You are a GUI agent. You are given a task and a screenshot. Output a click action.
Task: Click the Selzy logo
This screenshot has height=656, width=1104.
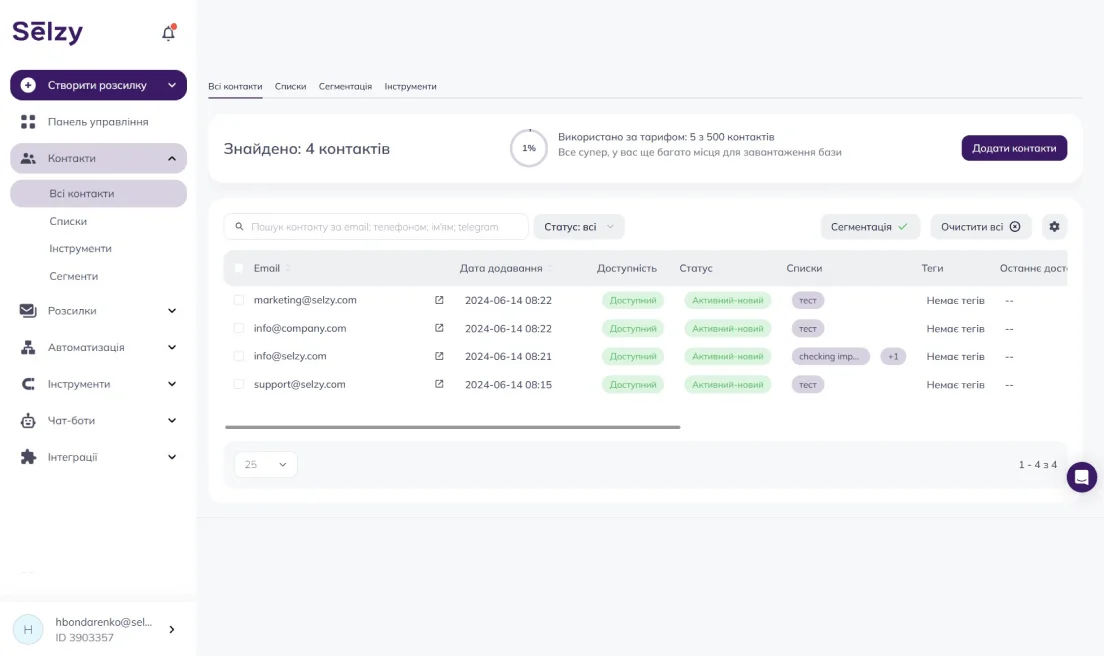(48, 32)
